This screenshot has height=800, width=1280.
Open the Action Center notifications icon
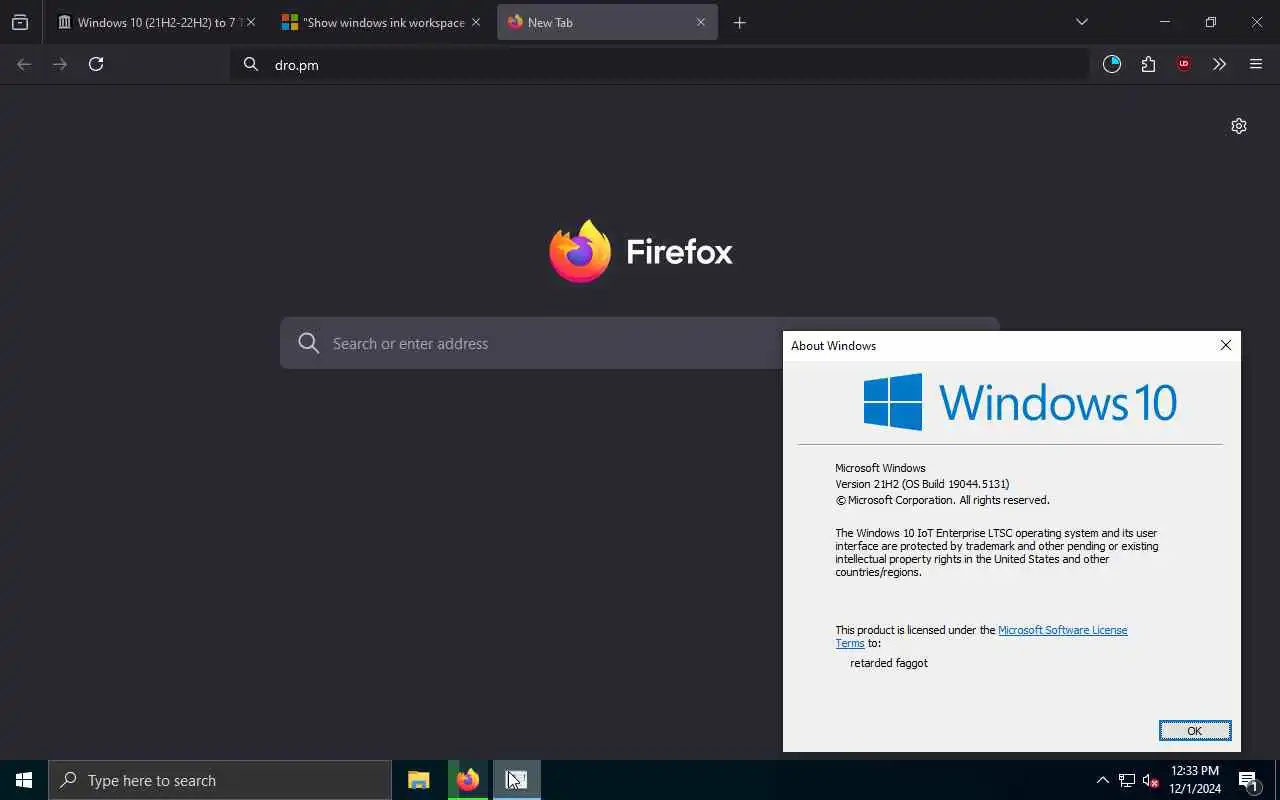1249,780
